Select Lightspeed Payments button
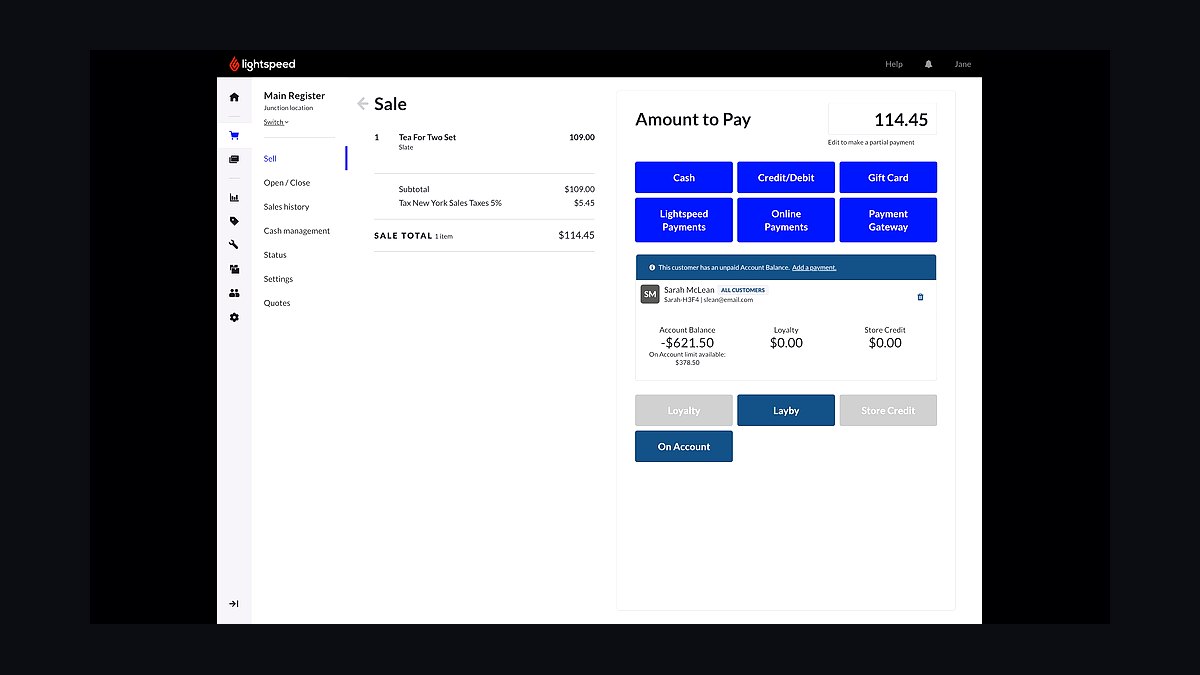This screenshot has height=675, width=1200. click(x=684, y=220)
